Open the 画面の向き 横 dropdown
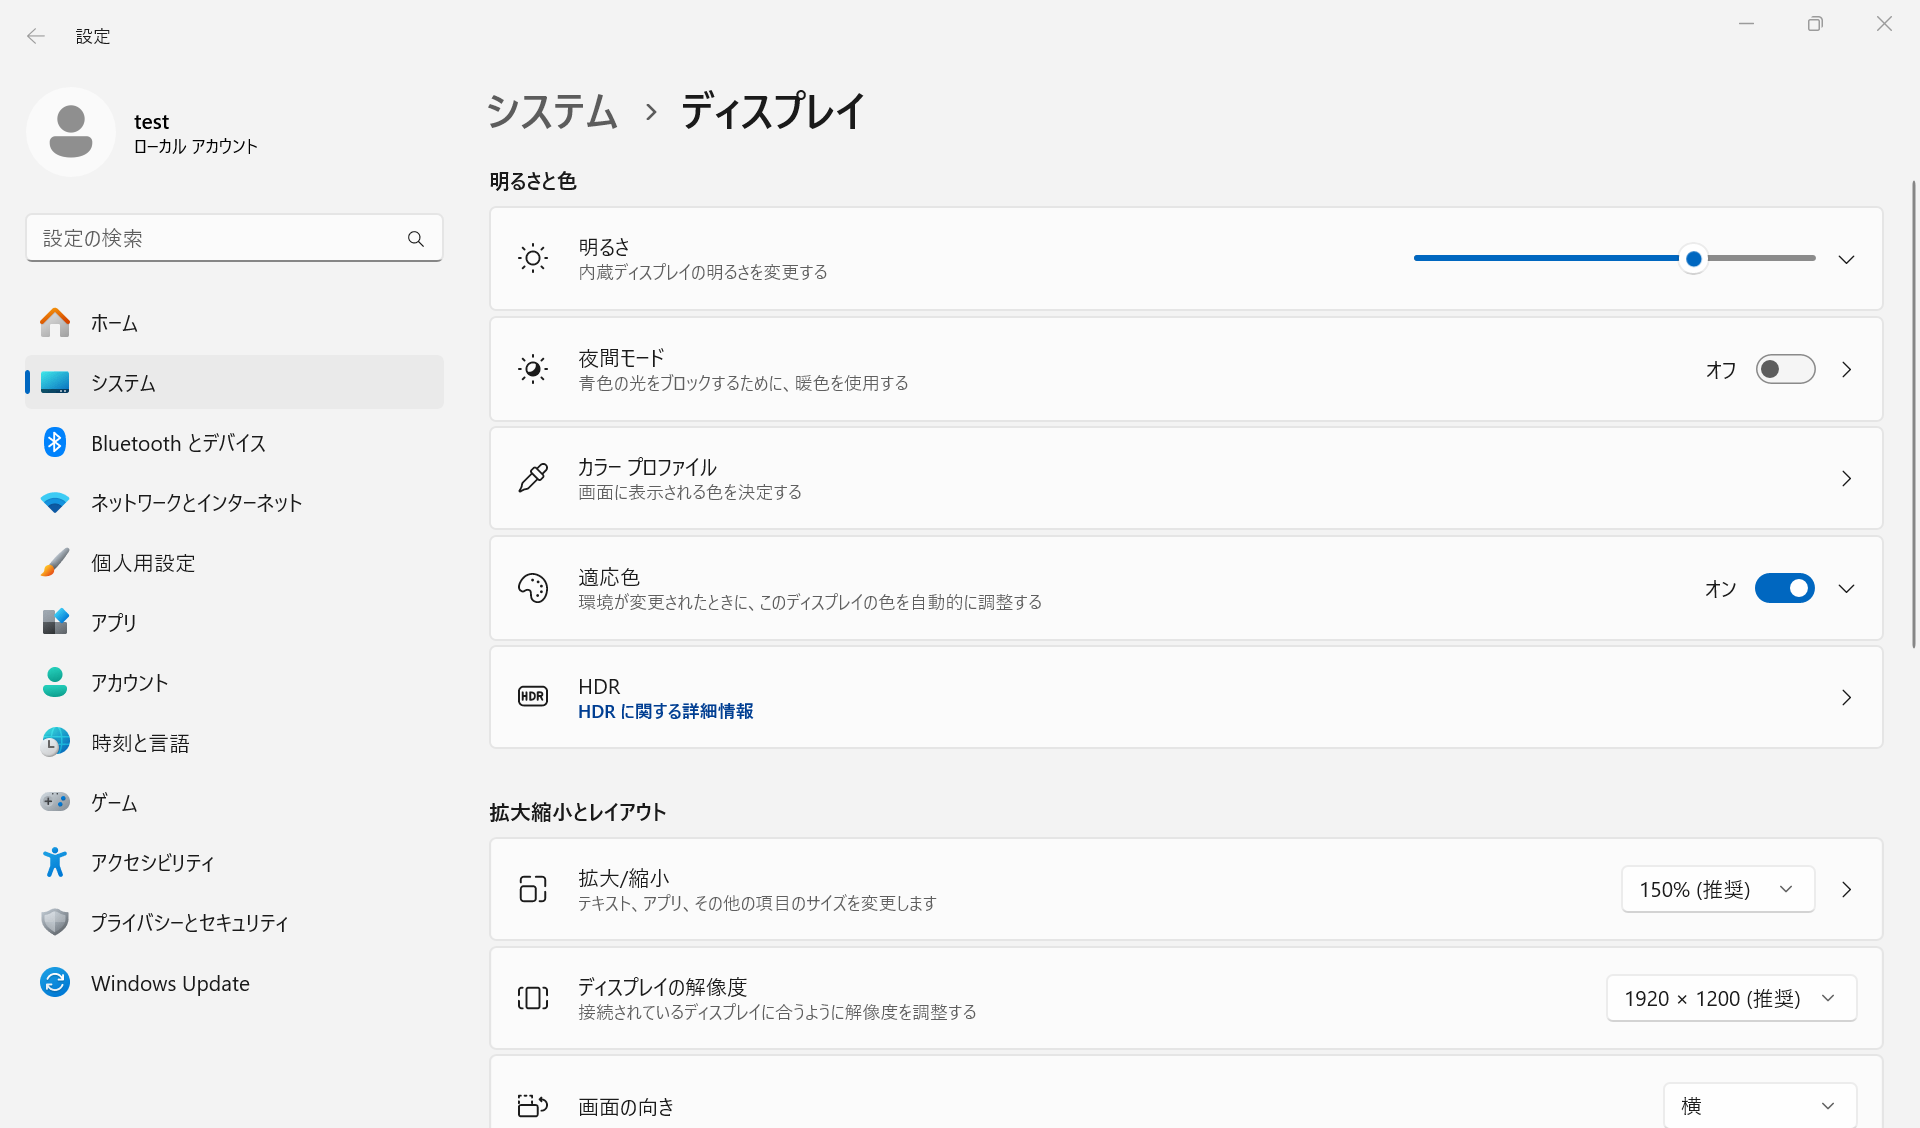The image size is (1920, 1128). pyautogui.click(x=1759, y=1106)
